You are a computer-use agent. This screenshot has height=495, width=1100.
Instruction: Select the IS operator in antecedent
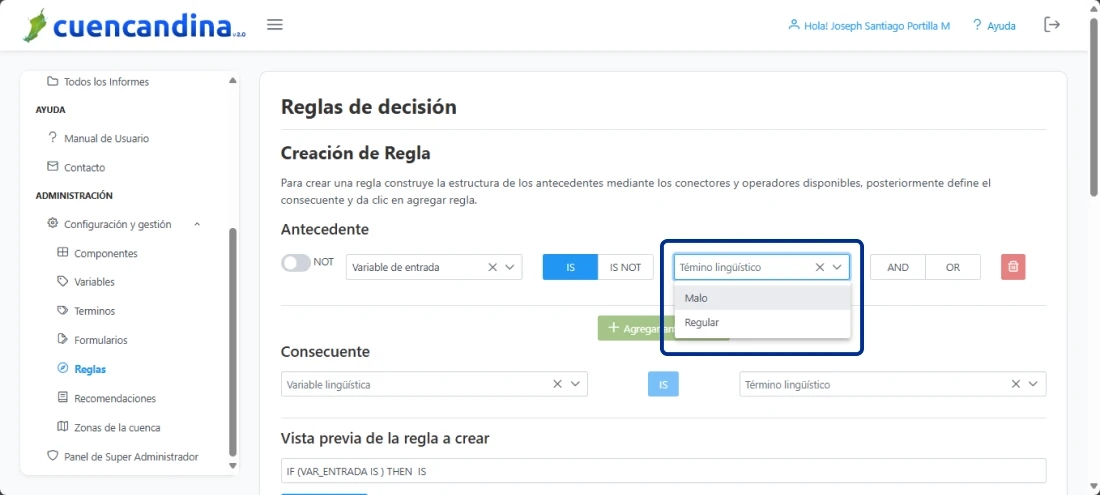coord(570,267)
